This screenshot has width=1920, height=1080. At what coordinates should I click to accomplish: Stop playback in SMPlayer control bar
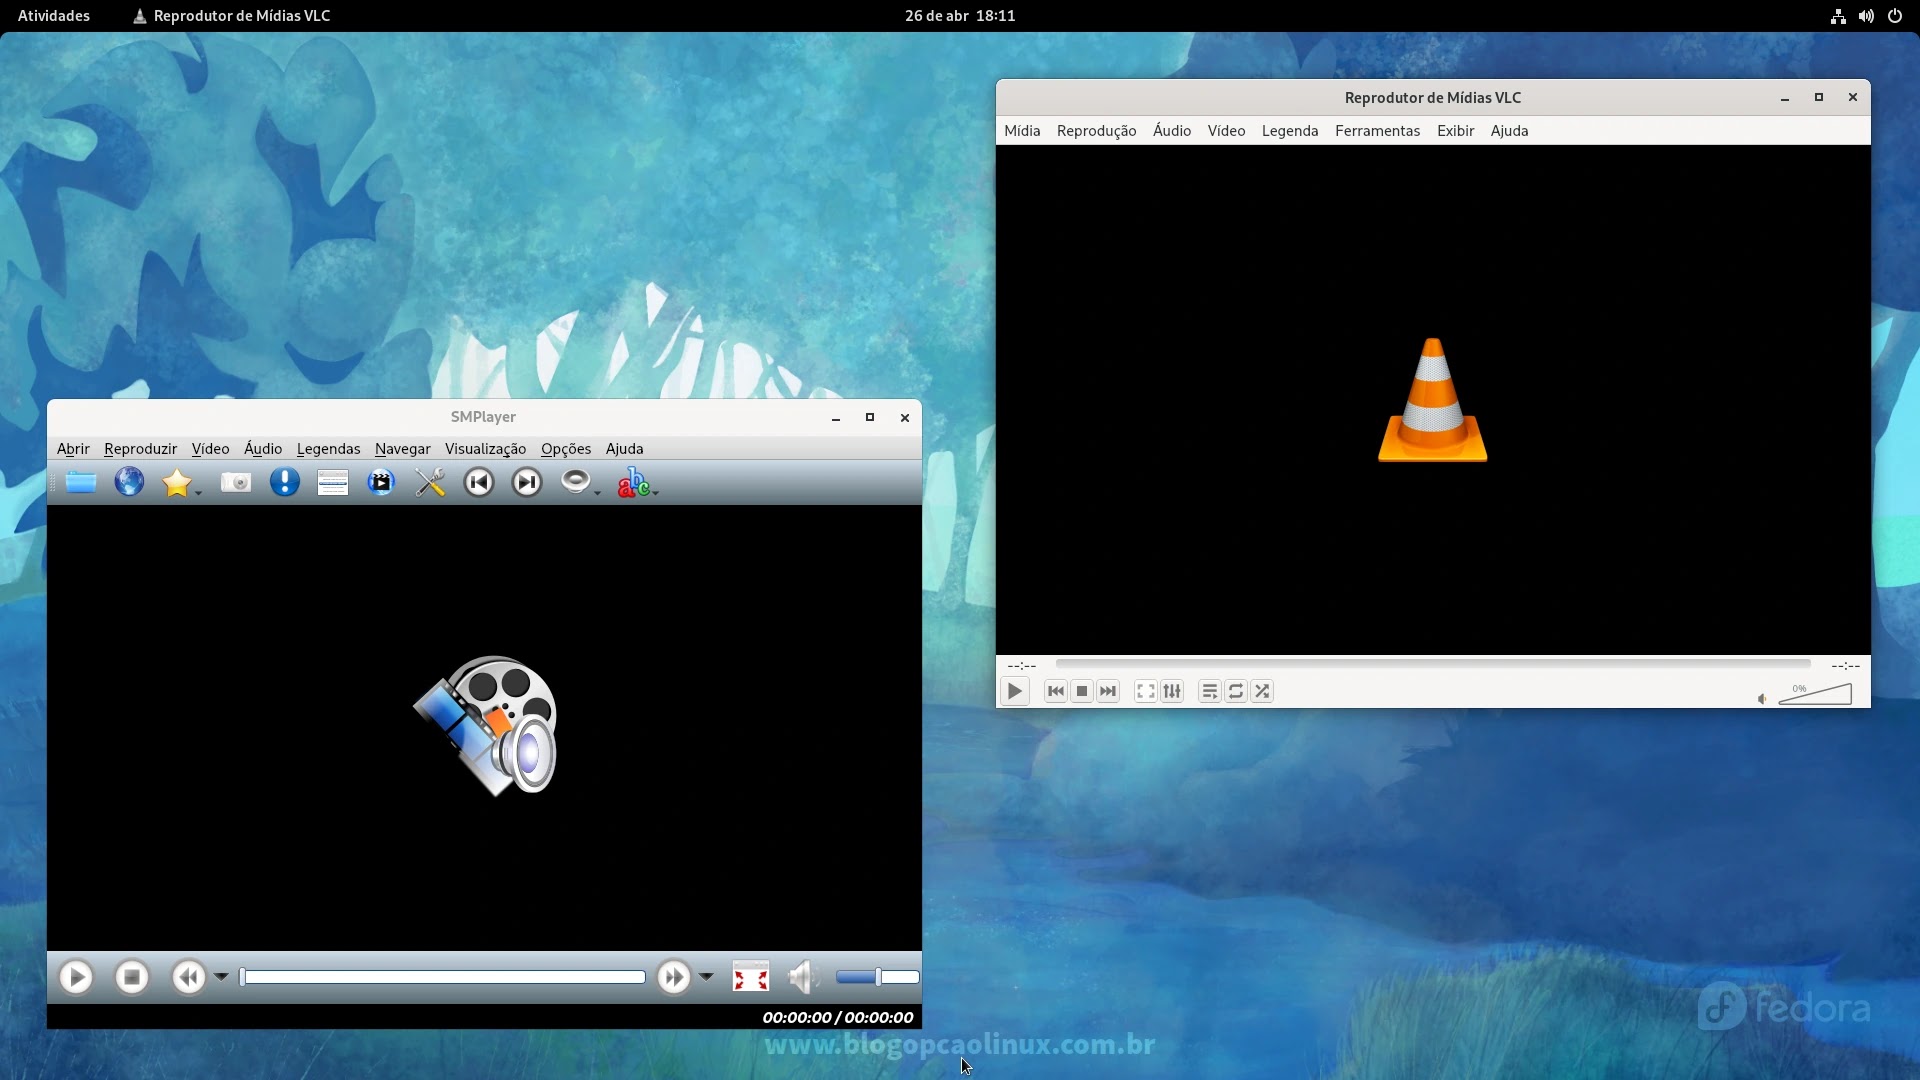[x=132, y=977]
